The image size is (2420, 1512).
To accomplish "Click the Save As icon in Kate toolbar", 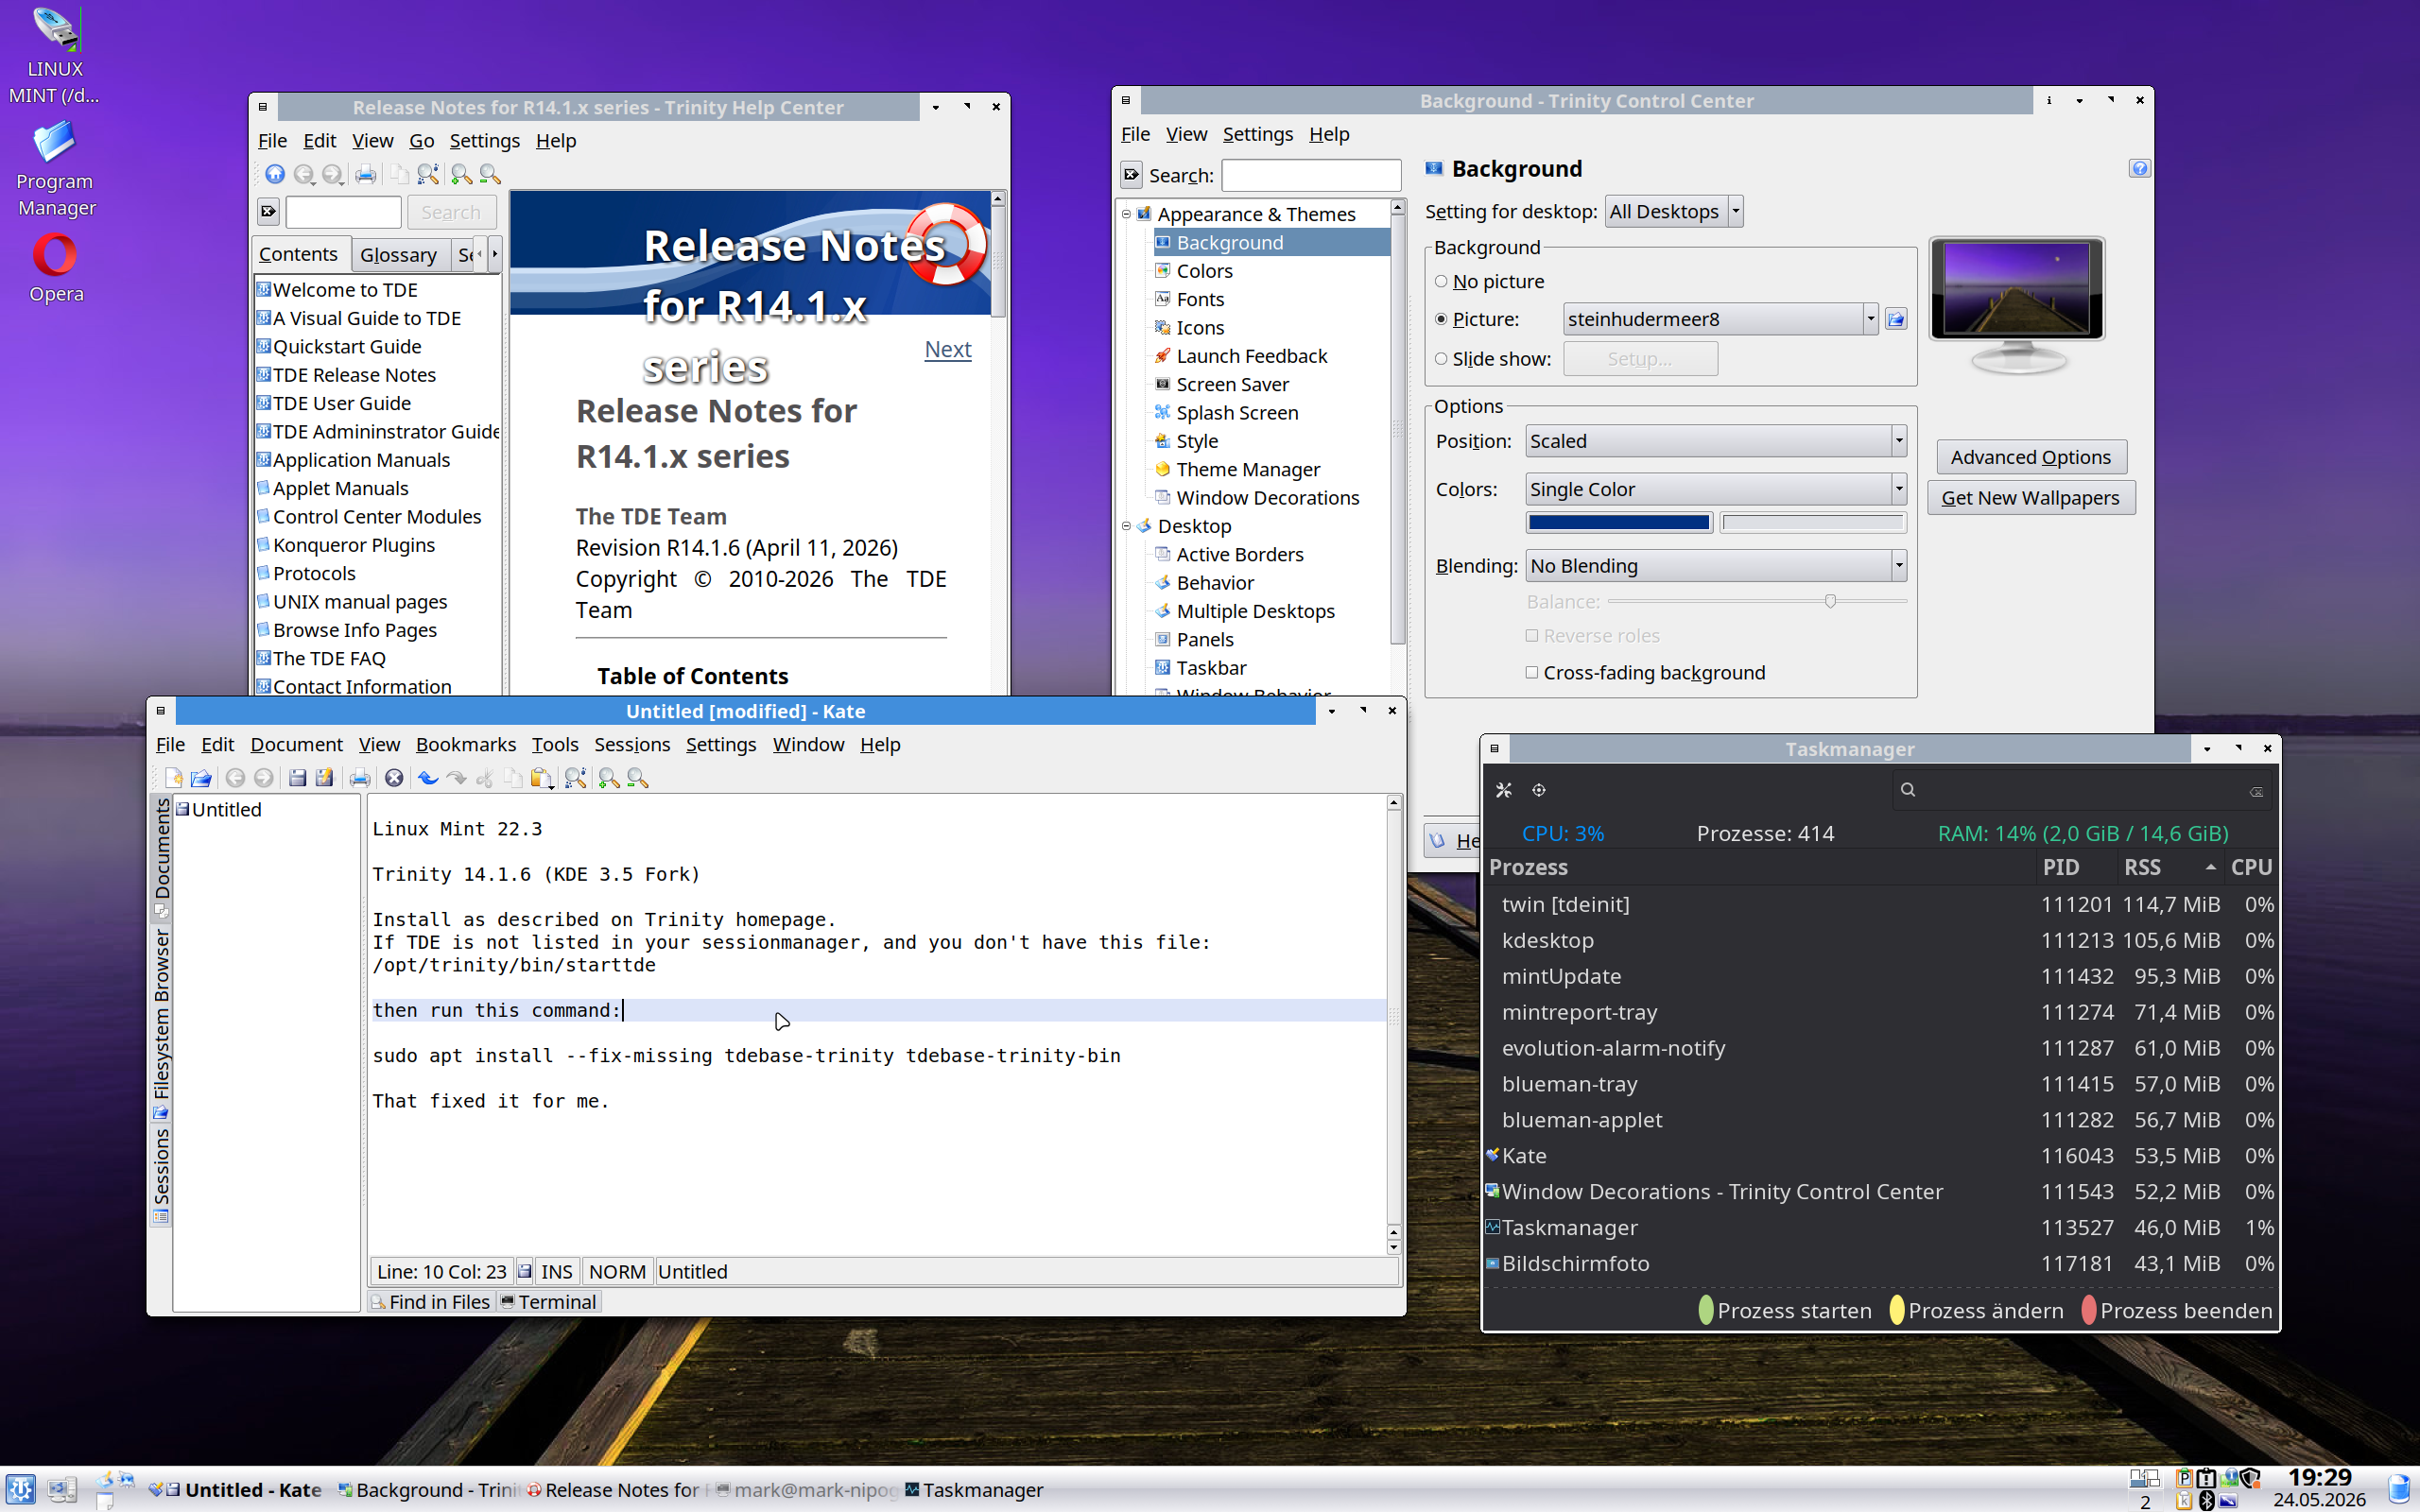I will pyautogui.click(x=324, y=778).
